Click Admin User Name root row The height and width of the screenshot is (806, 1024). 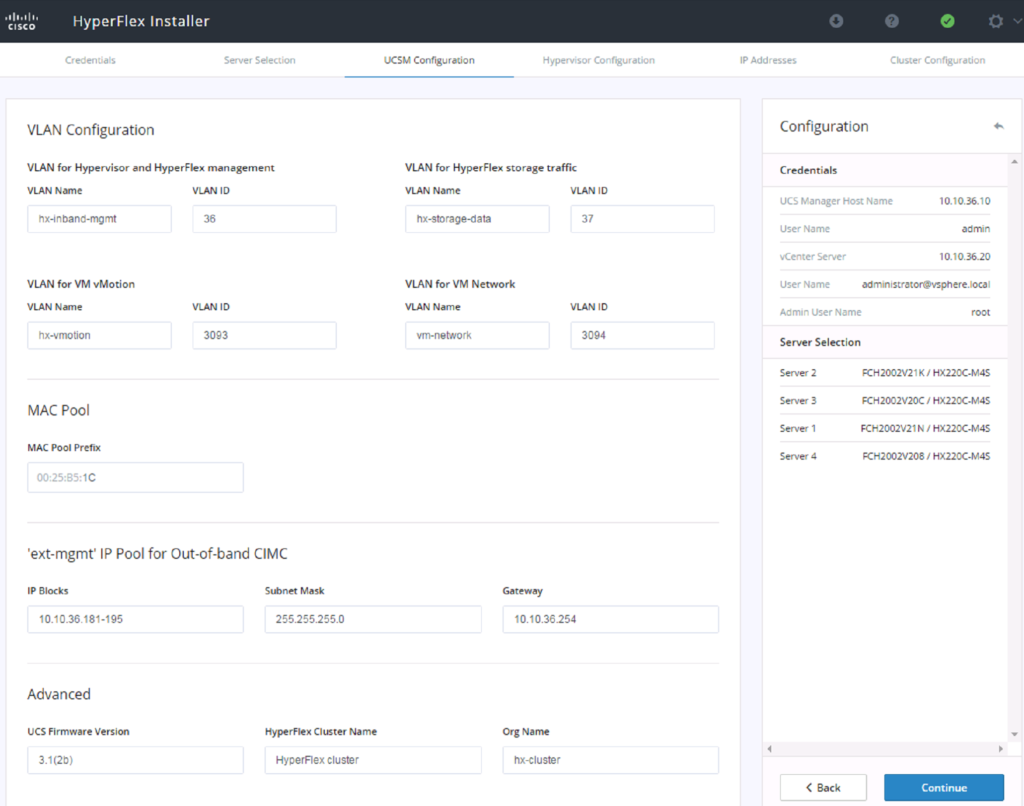885,312
